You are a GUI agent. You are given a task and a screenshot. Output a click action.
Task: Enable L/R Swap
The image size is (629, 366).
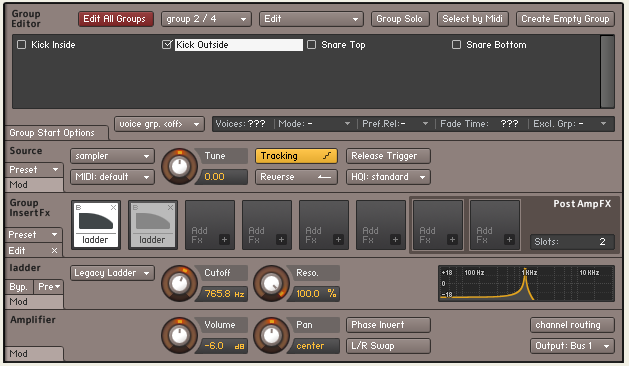click(x=388, y=346)
